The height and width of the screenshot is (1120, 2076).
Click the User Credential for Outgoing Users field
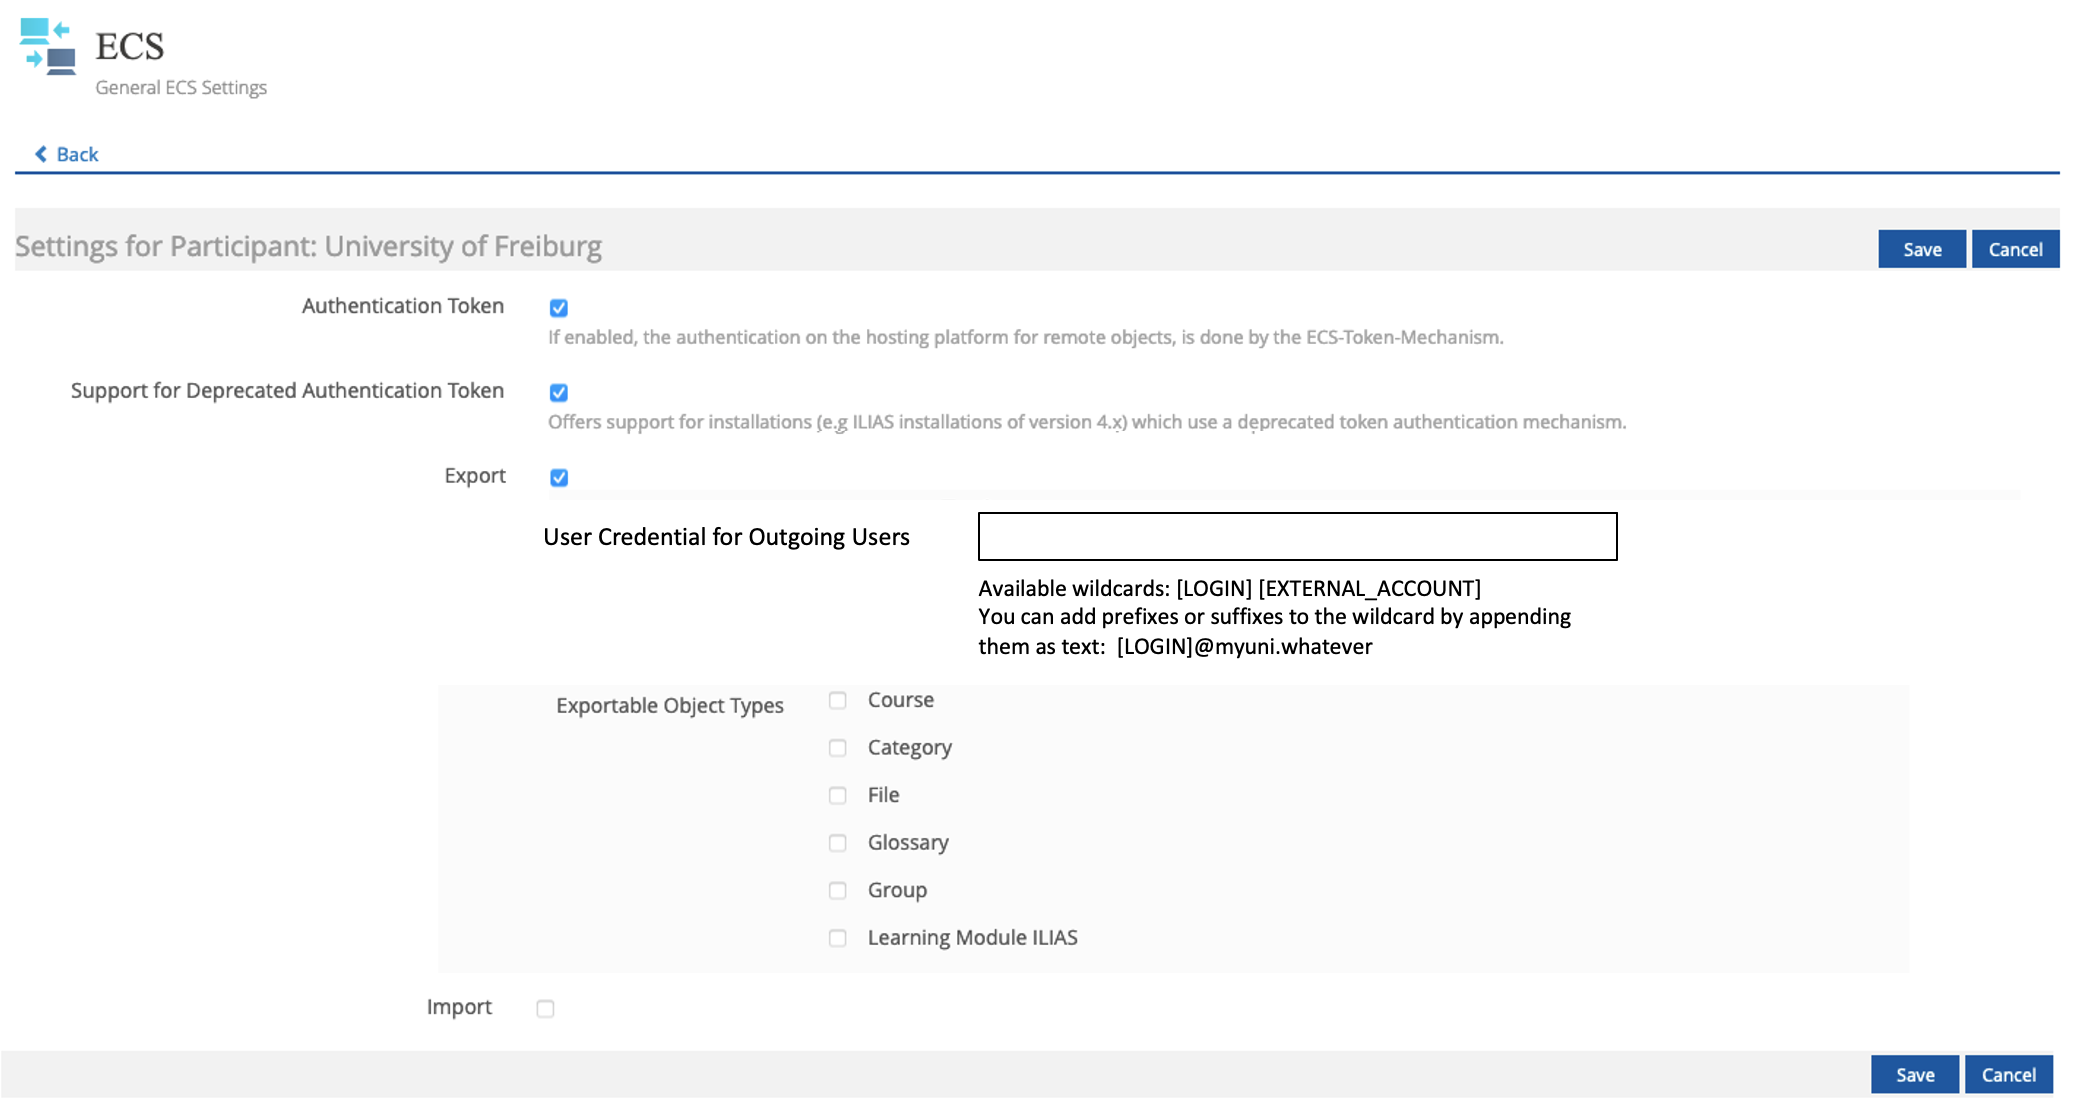1297,537
